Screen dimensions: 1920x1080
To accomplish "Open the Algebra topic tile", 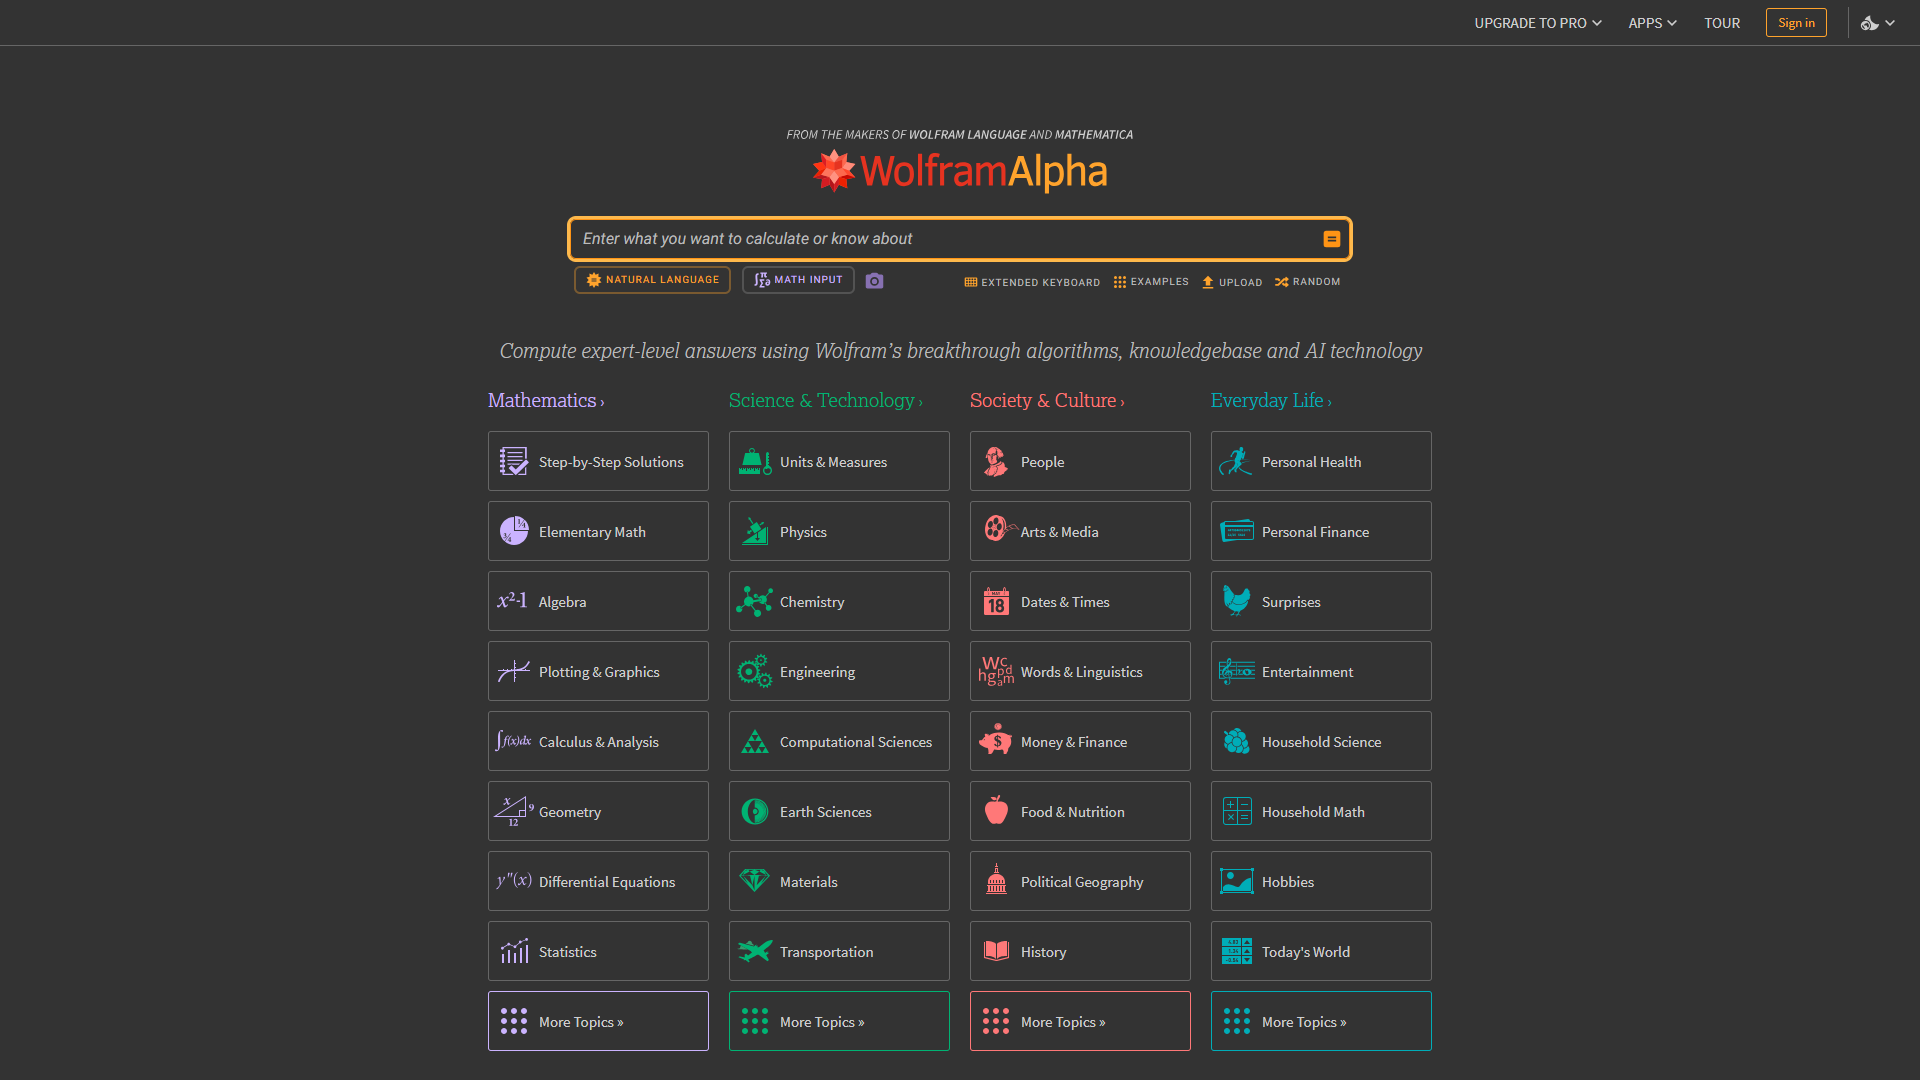I will [598, 601].
